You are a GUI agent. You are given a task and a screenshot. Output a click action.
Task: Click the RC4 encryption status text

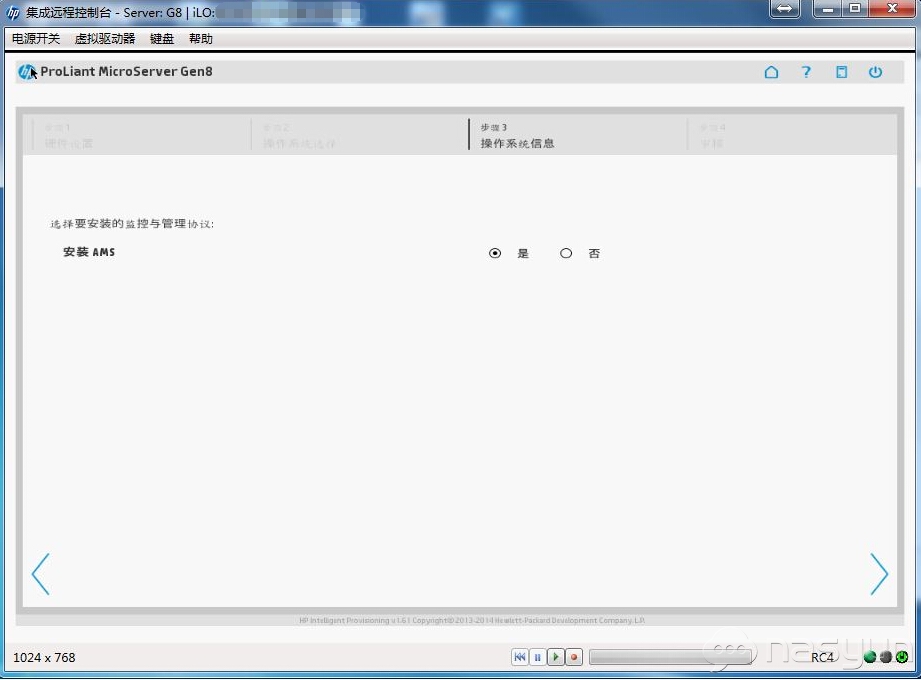click(822, 658)
